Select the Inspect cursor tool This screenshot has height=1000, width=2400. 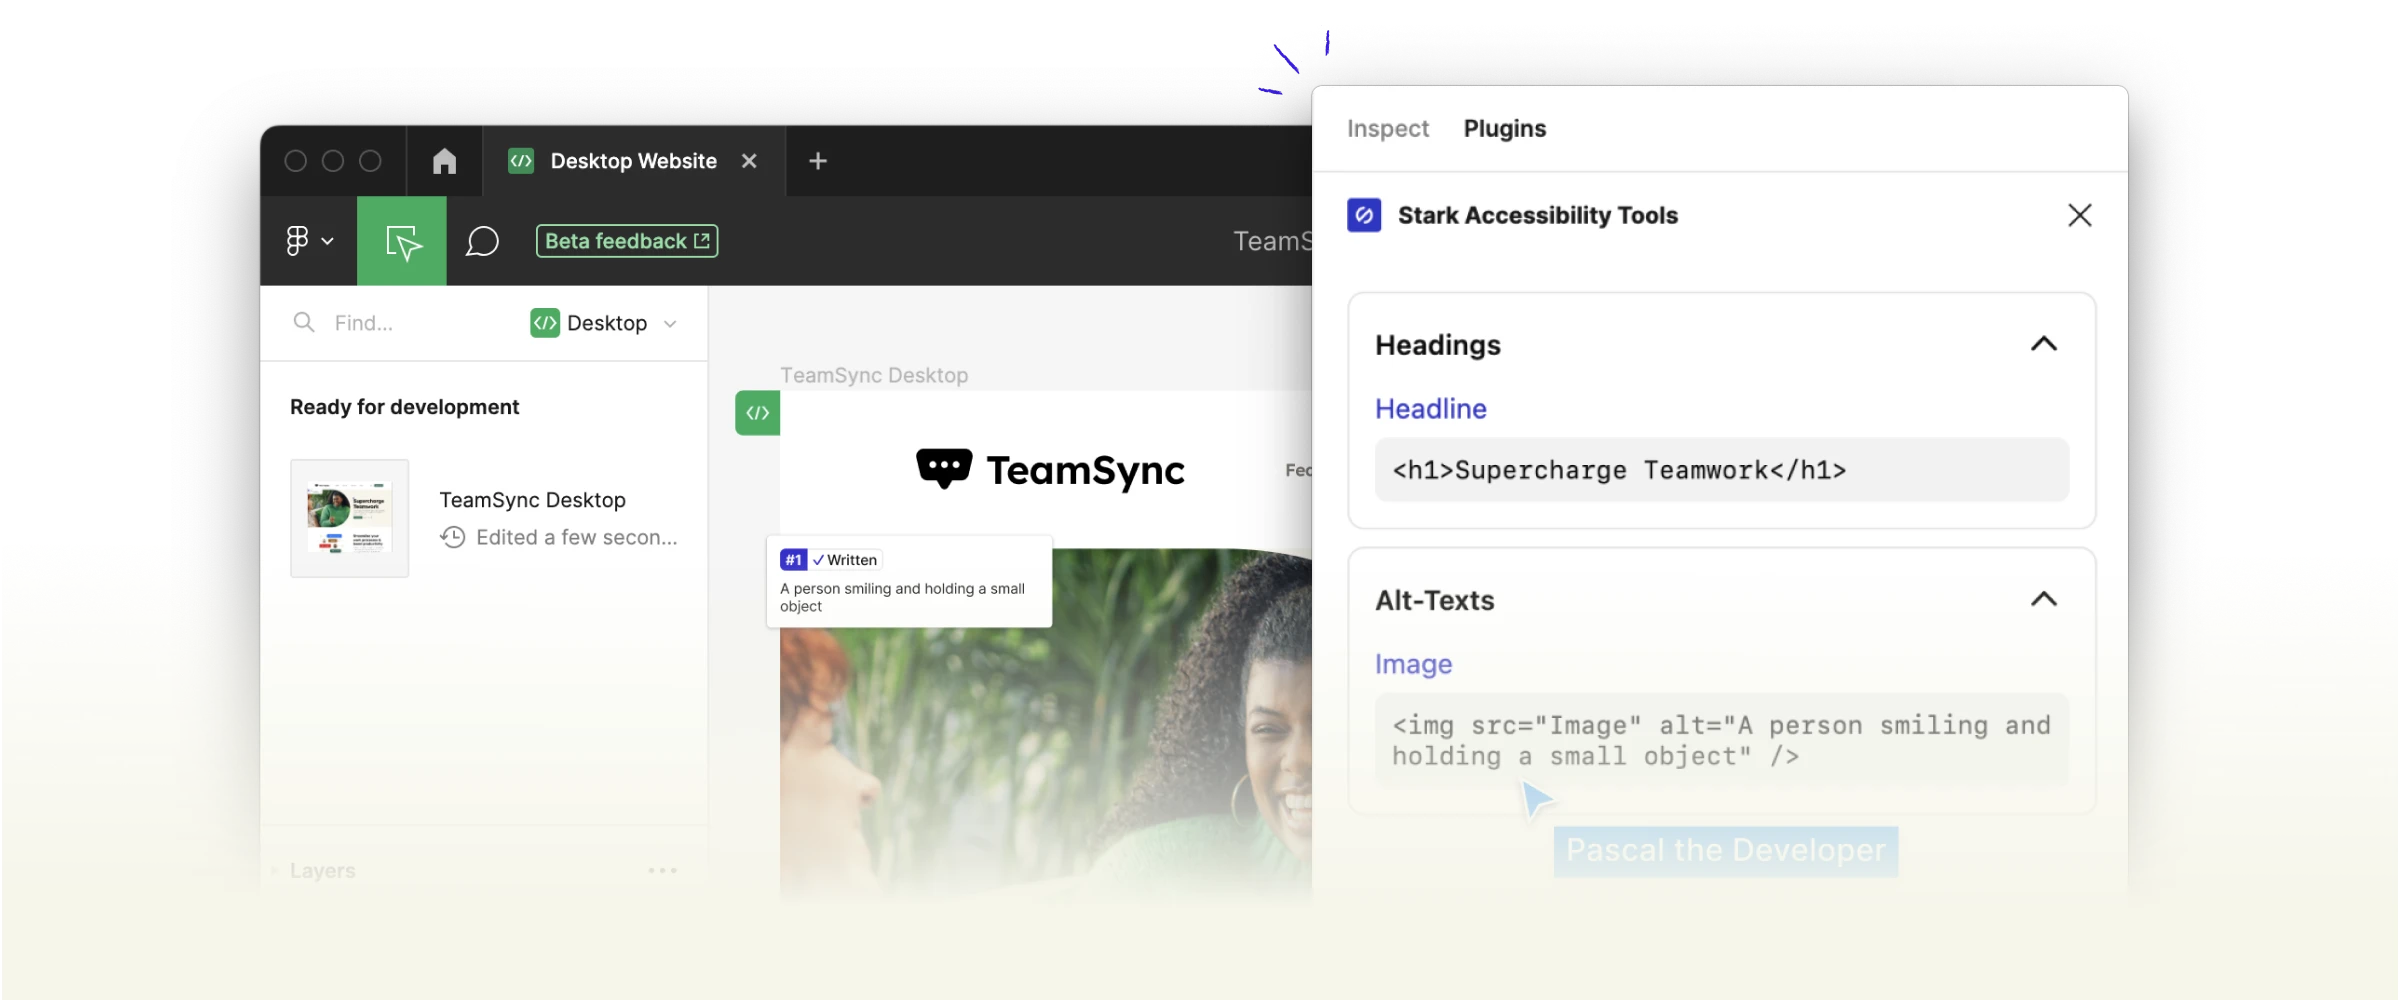coord(401,240)
